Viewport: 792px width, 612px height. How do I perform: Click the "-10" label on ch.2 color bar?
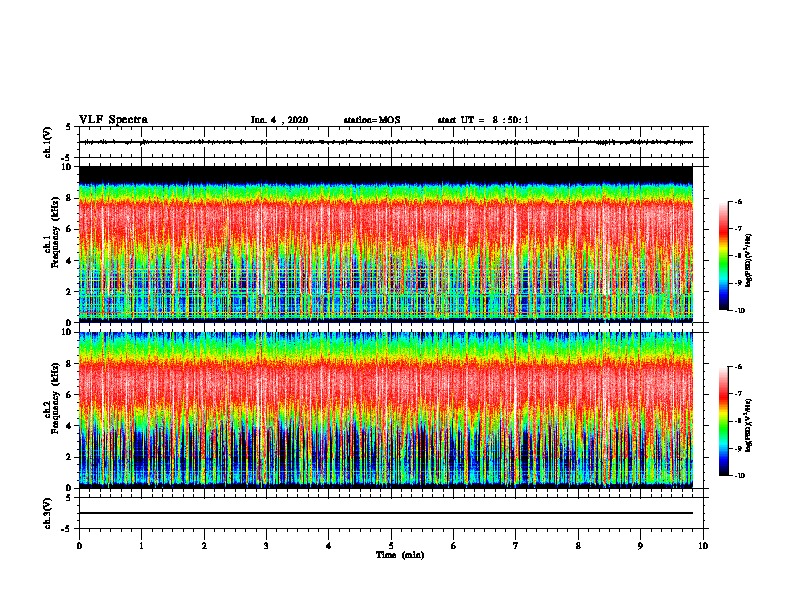tap(740, 476)
